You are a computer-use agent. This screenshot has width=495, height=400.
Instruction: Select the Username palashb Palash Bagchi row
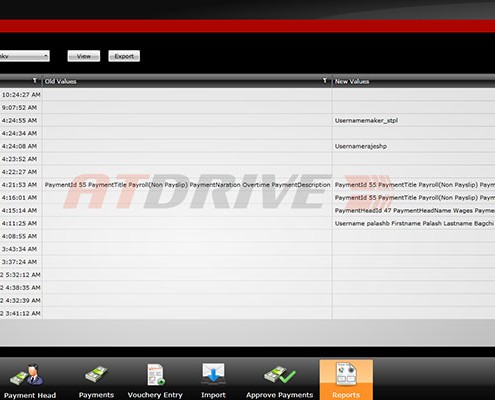tap(247, 223)
